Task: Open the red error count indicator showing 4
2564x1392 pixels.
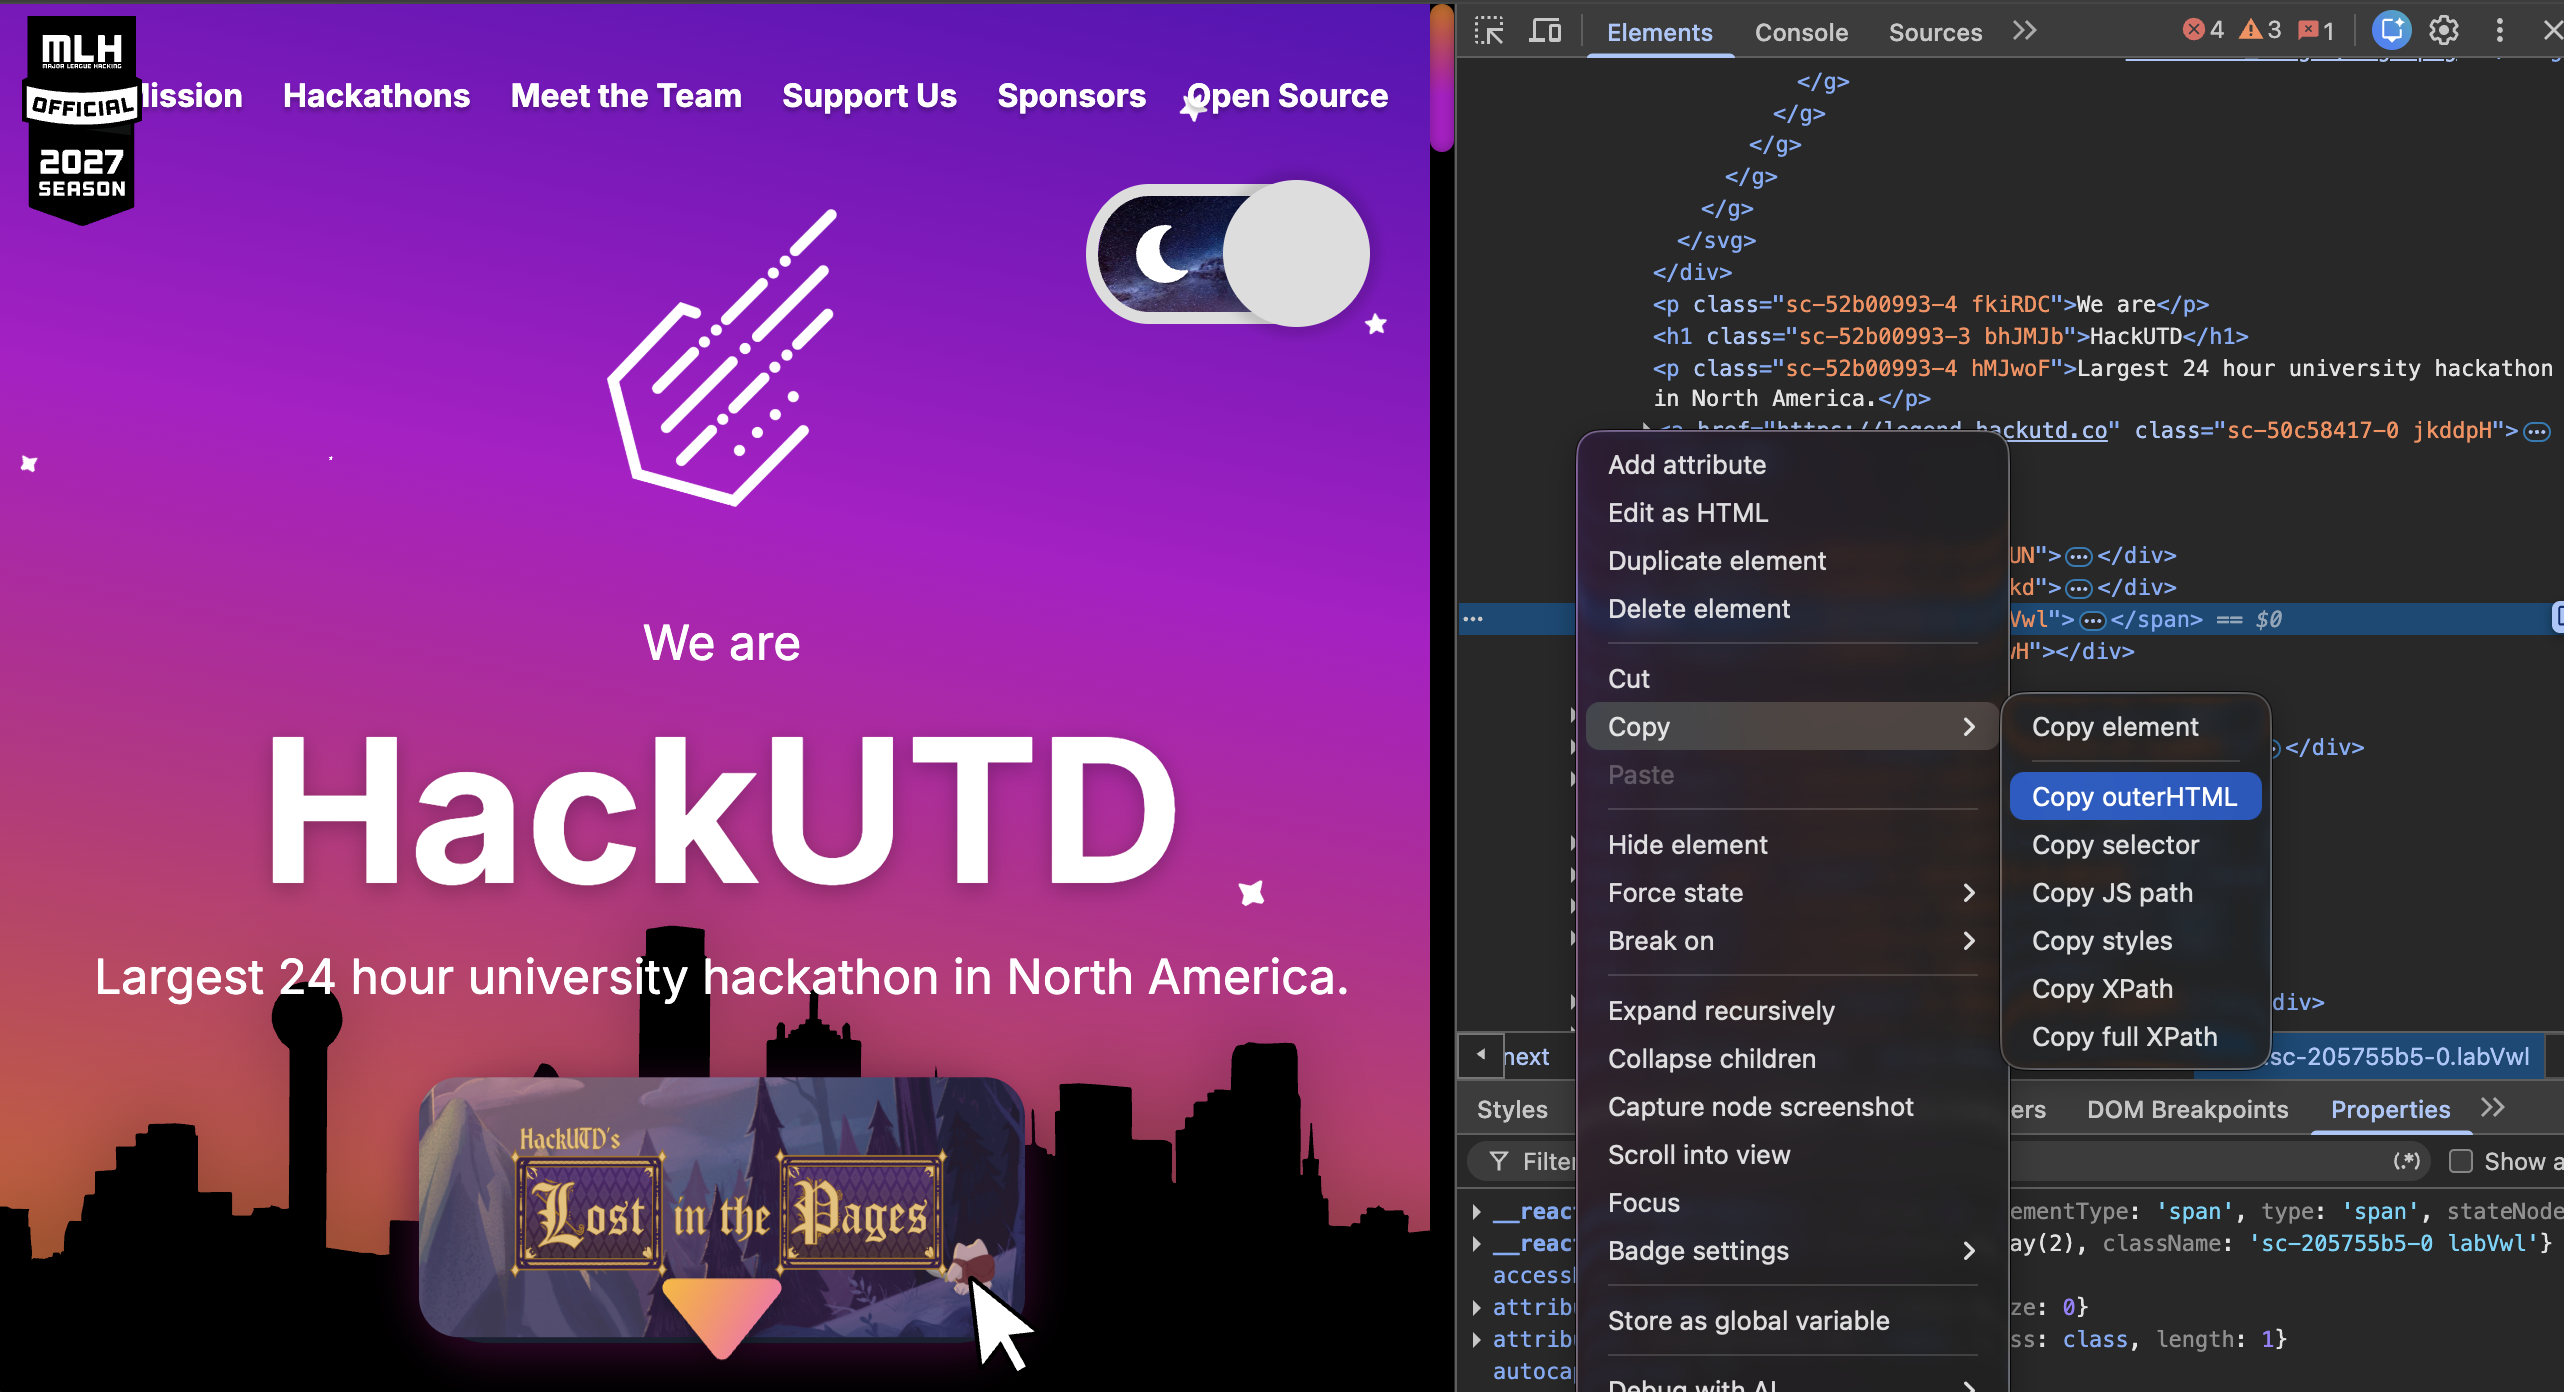Action: pos(2203,30)
